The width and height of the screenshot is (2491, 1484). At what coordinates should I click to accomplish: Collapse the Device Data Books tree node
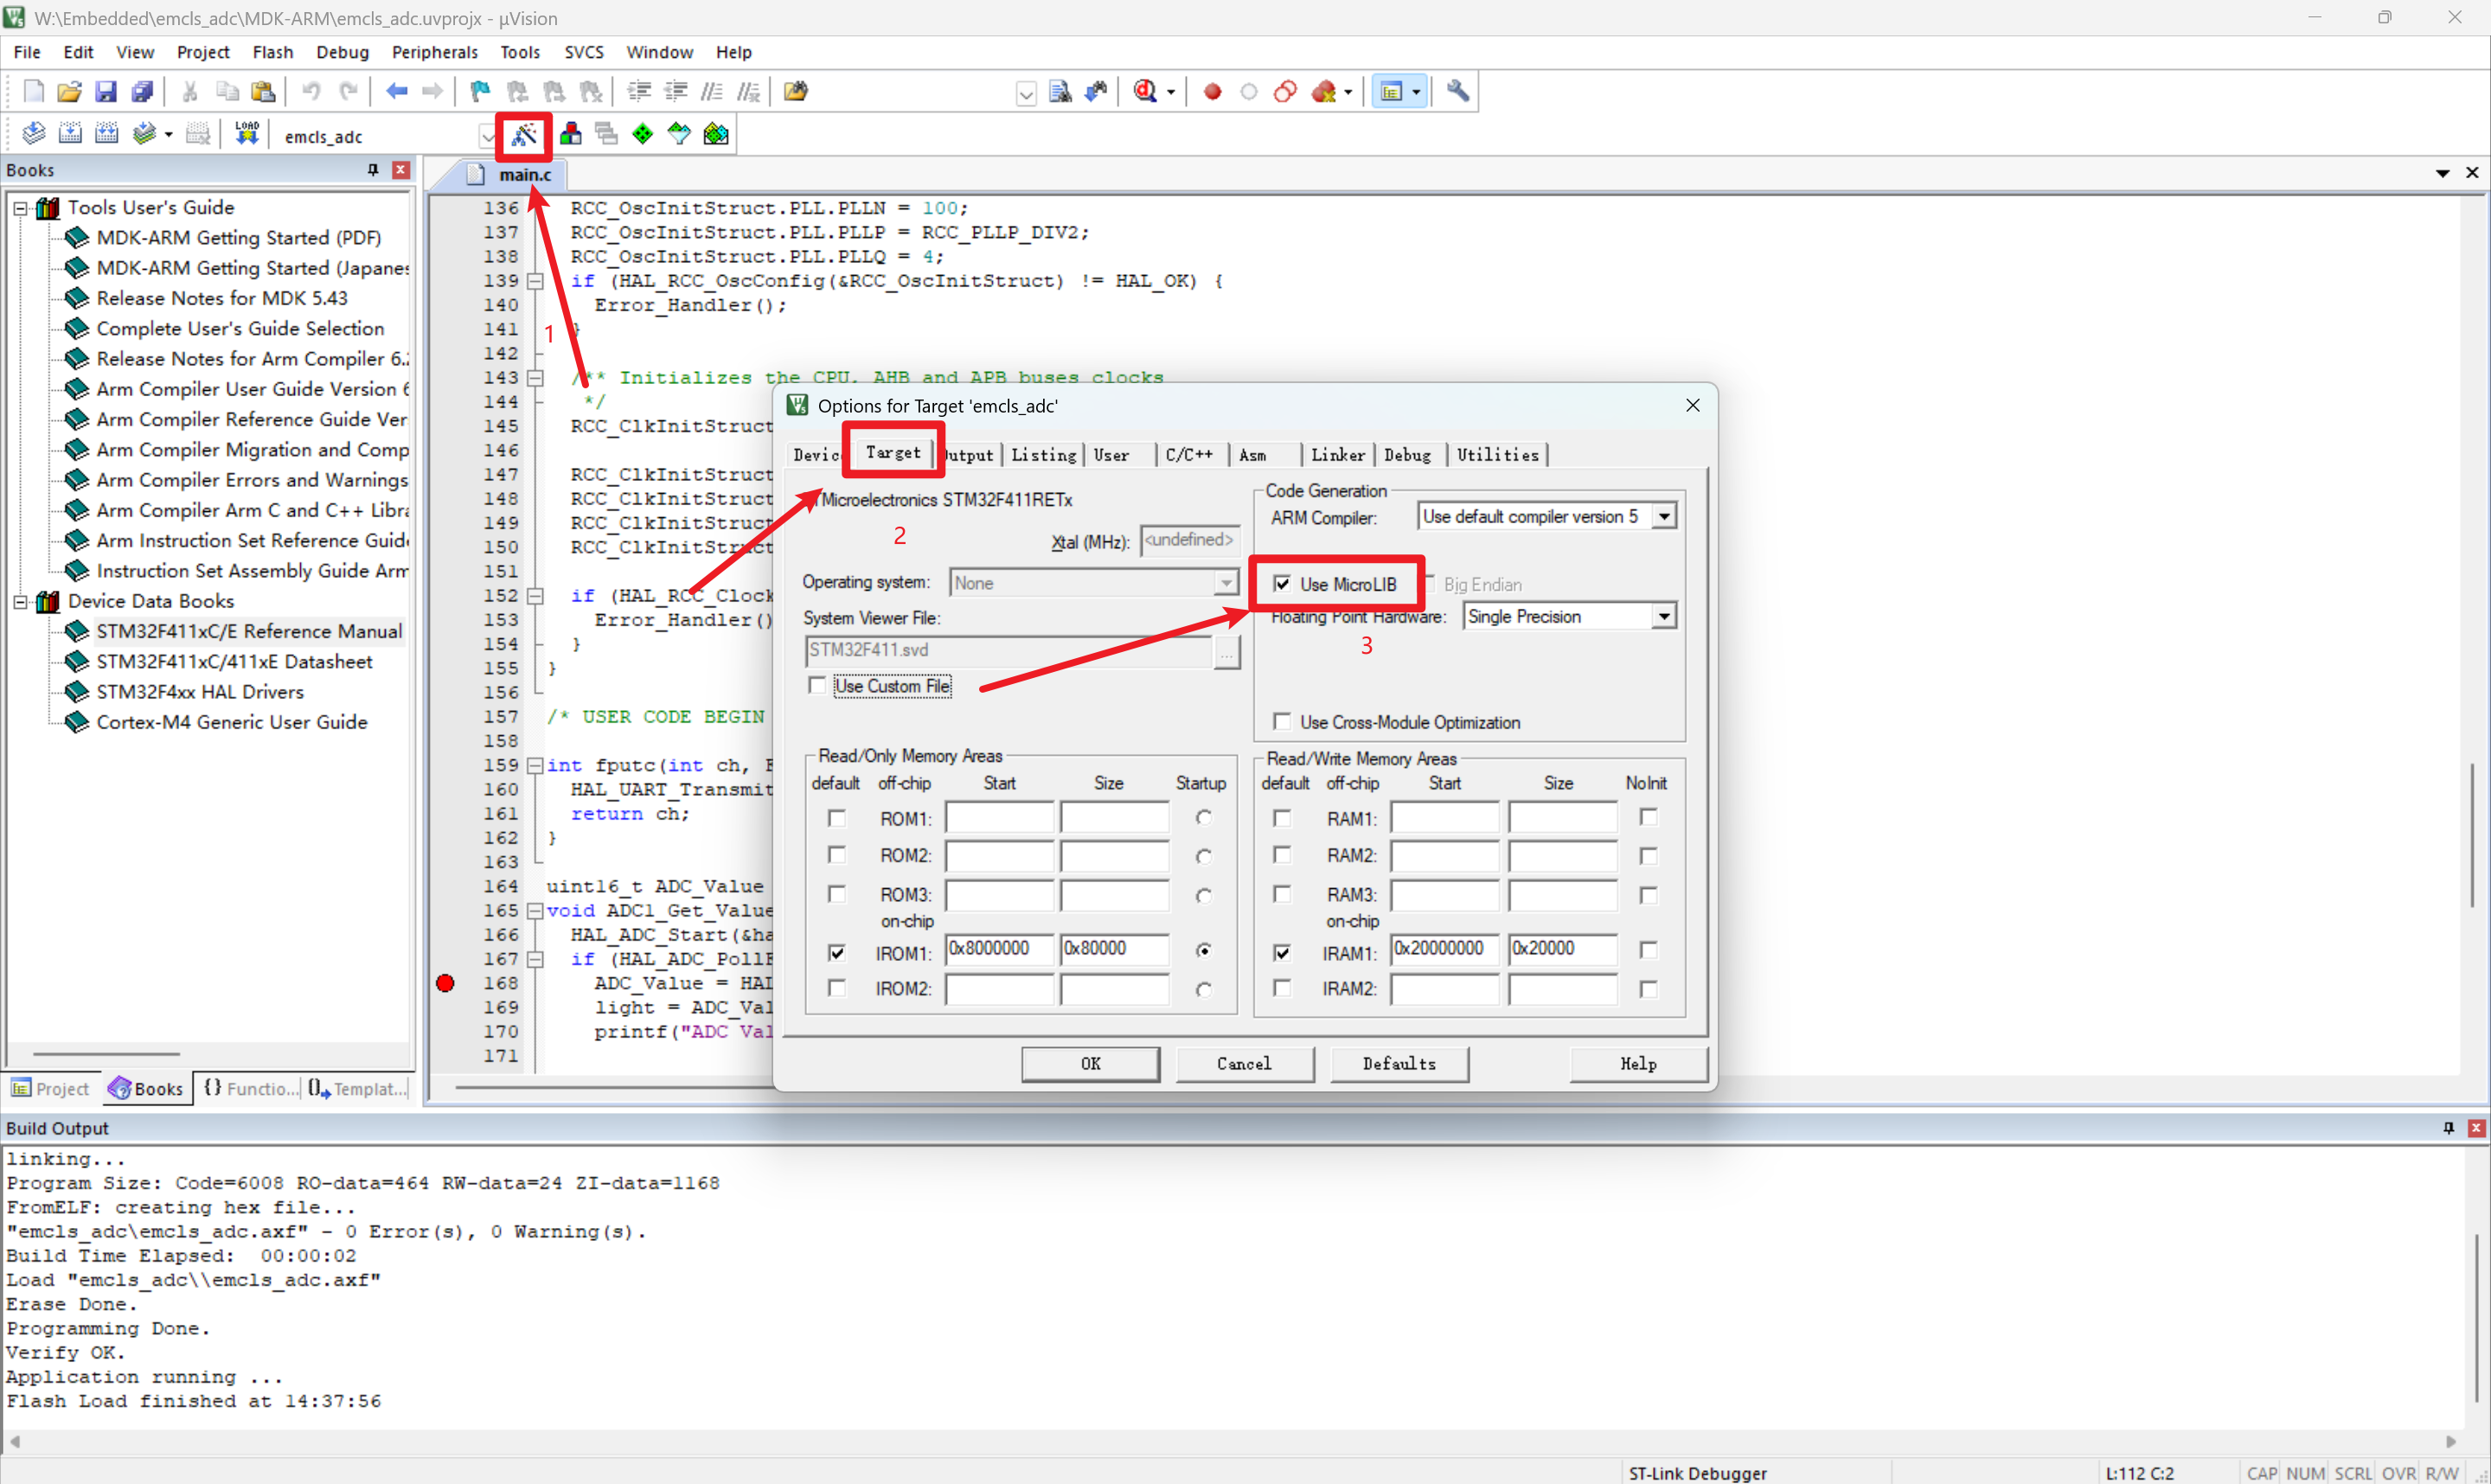tap(20, 602)
